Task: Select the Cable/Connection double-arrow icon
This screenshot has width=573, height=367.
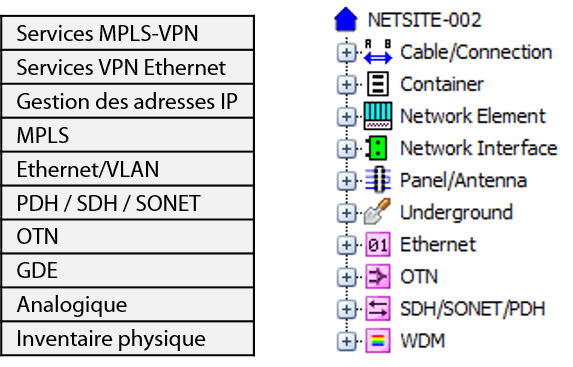Action: [378, 52]
